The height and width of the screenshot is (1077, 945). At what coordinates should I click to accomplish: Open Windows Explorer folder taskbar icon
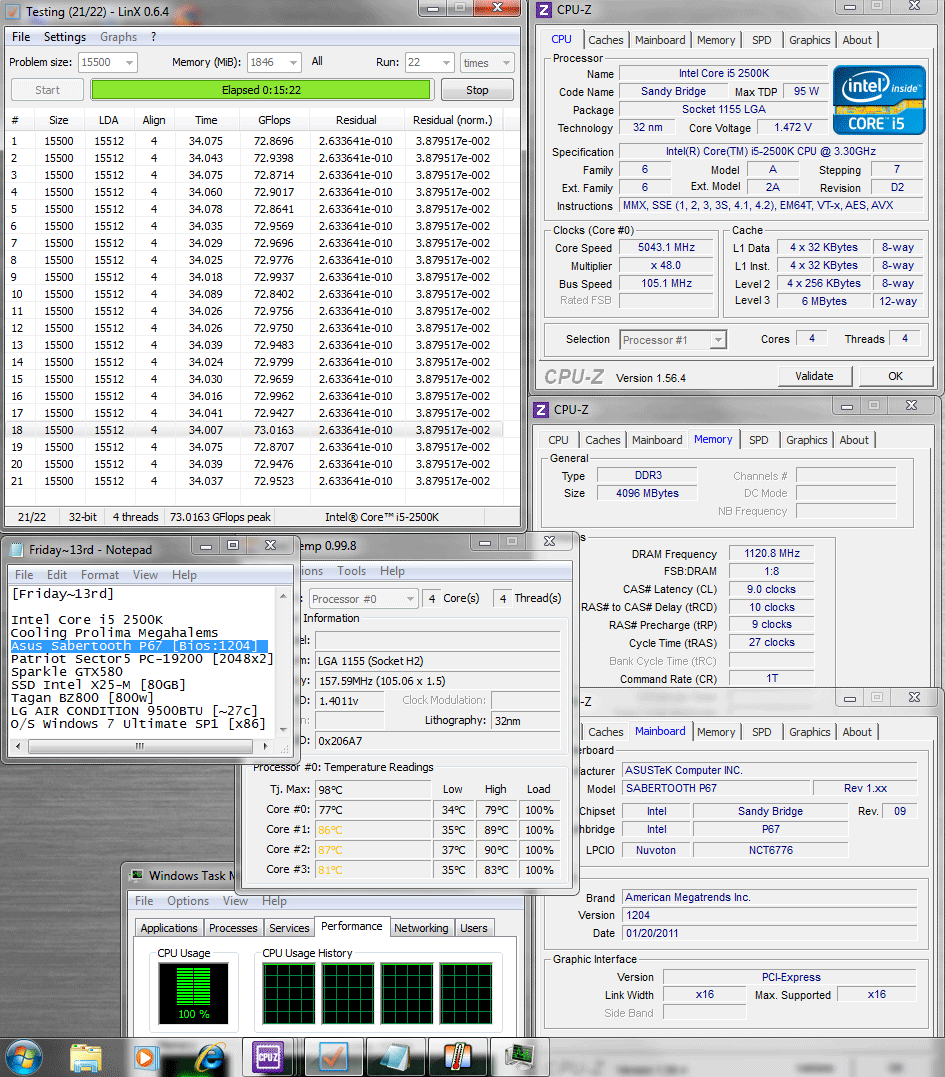click(86, 1057)
